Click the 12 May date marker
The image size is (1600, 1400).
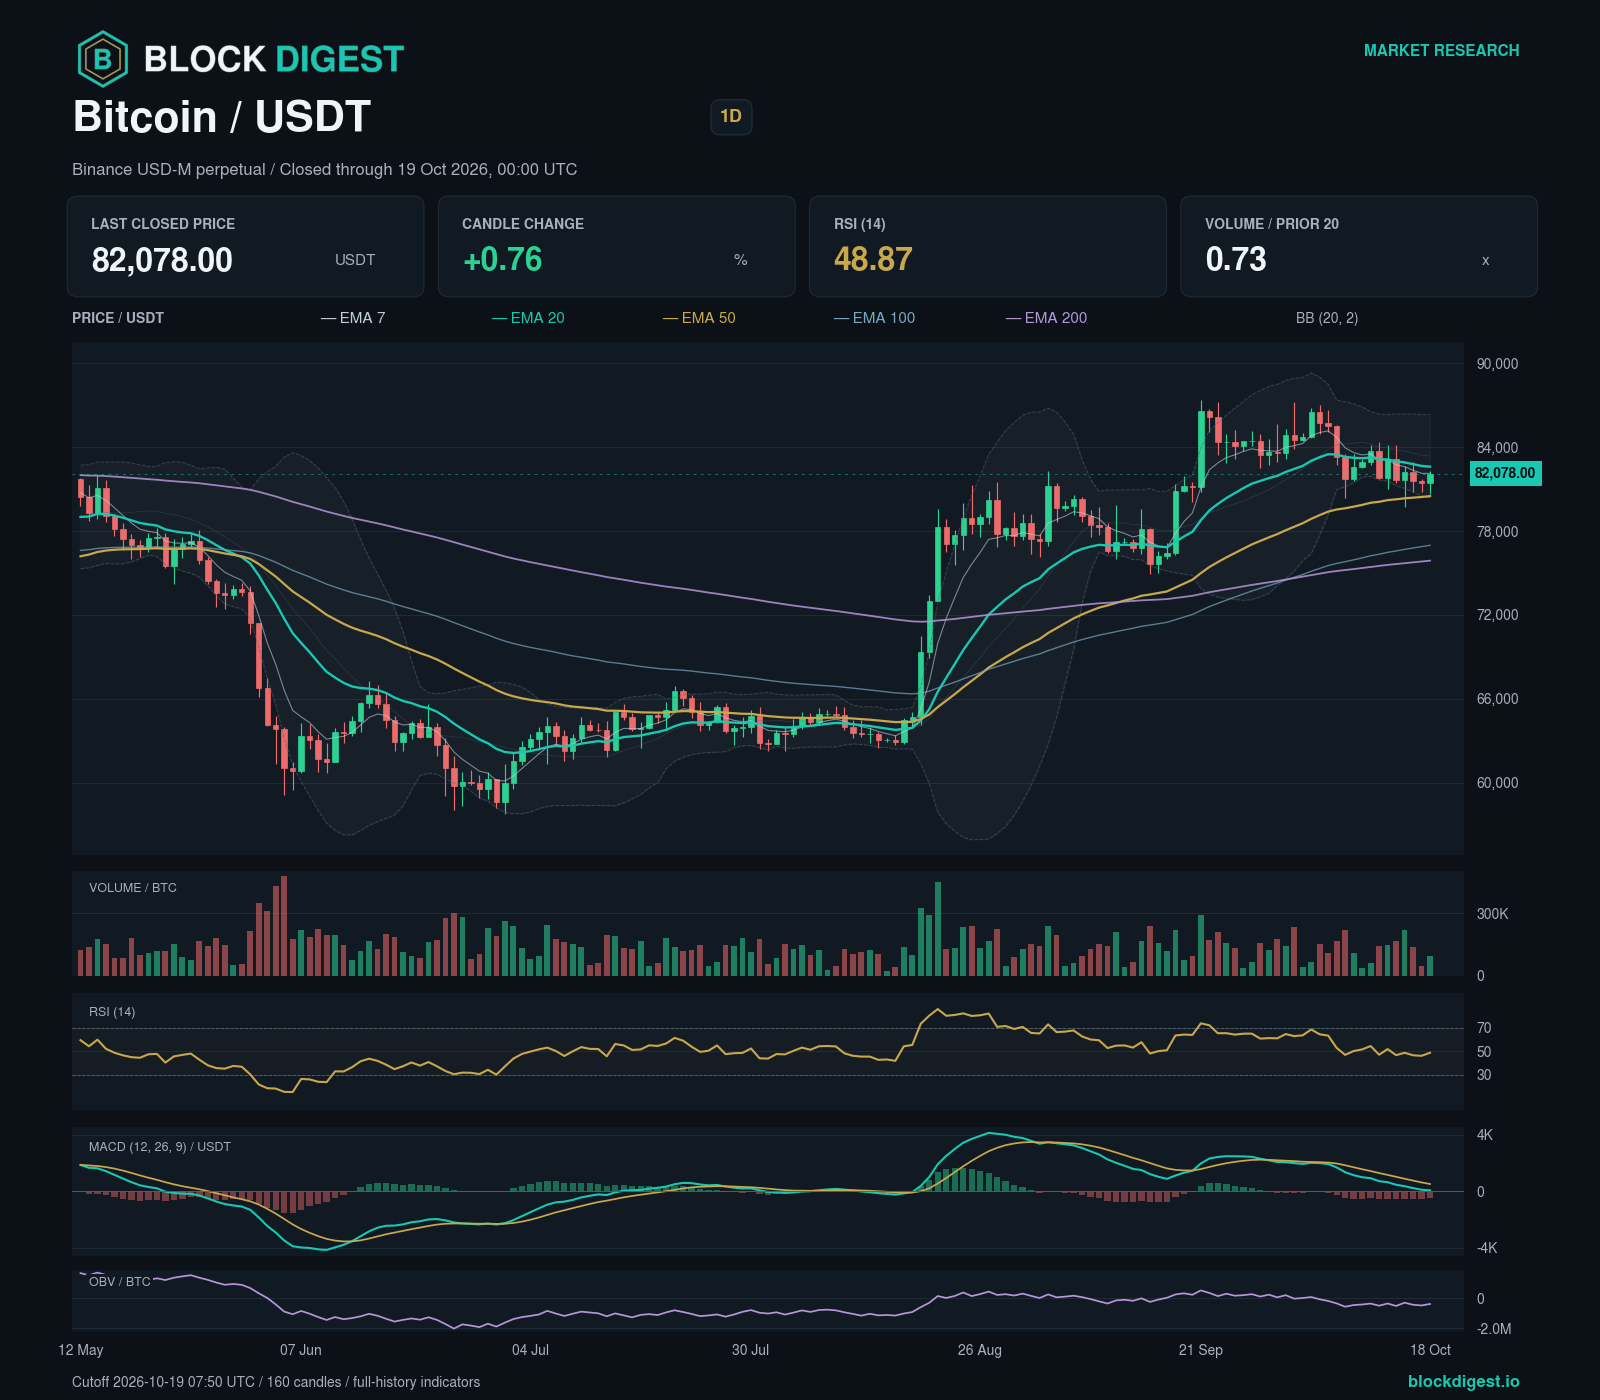tap(81, 1350)
